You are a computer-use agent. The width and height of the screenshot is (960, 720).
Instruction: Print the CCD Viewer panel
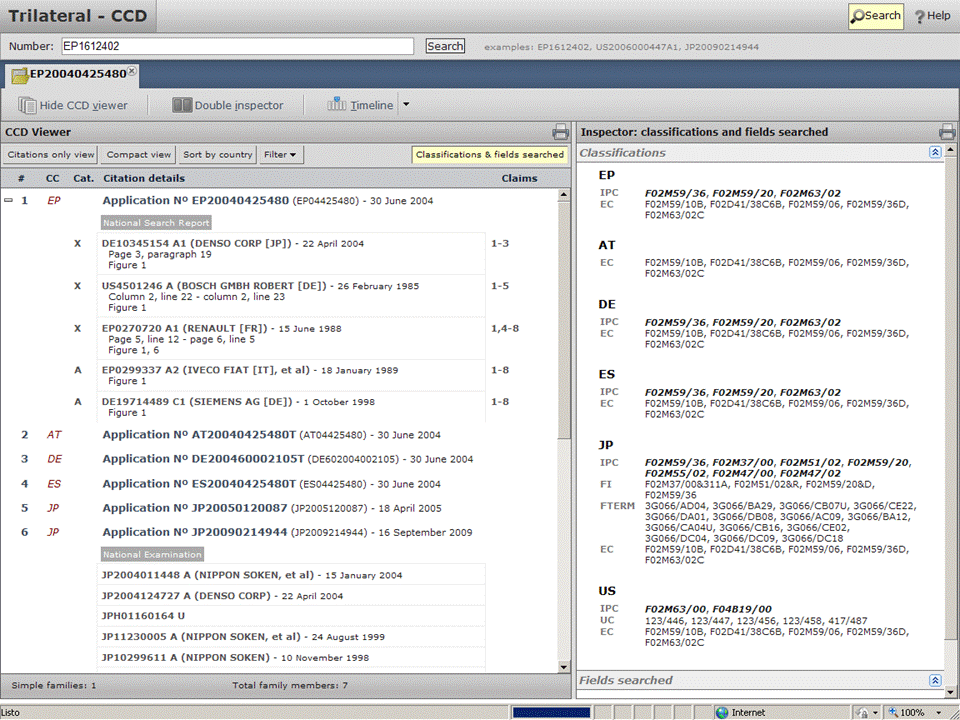tap(561, 132)
